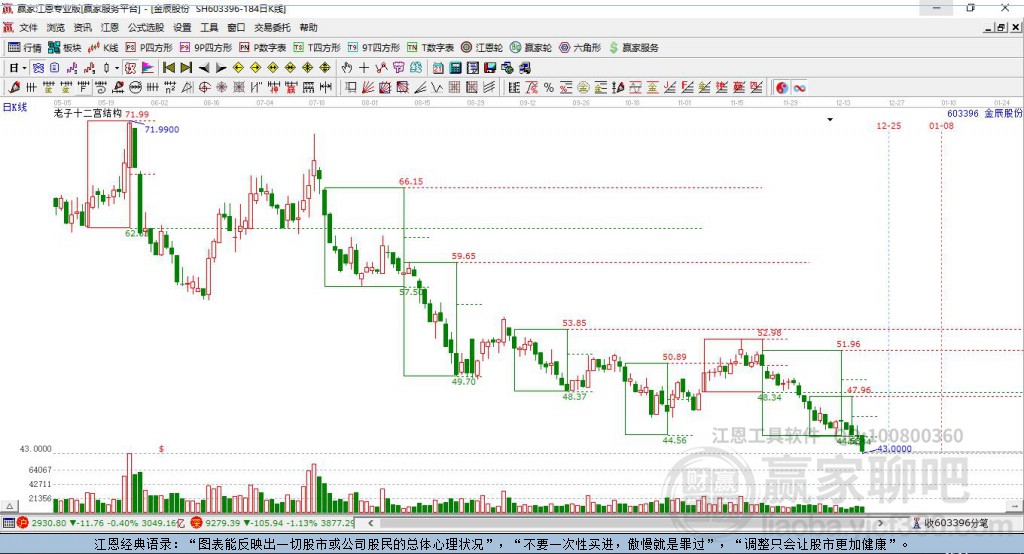
Task: Click the 43.0000 current price label
Action: point(894,449)
